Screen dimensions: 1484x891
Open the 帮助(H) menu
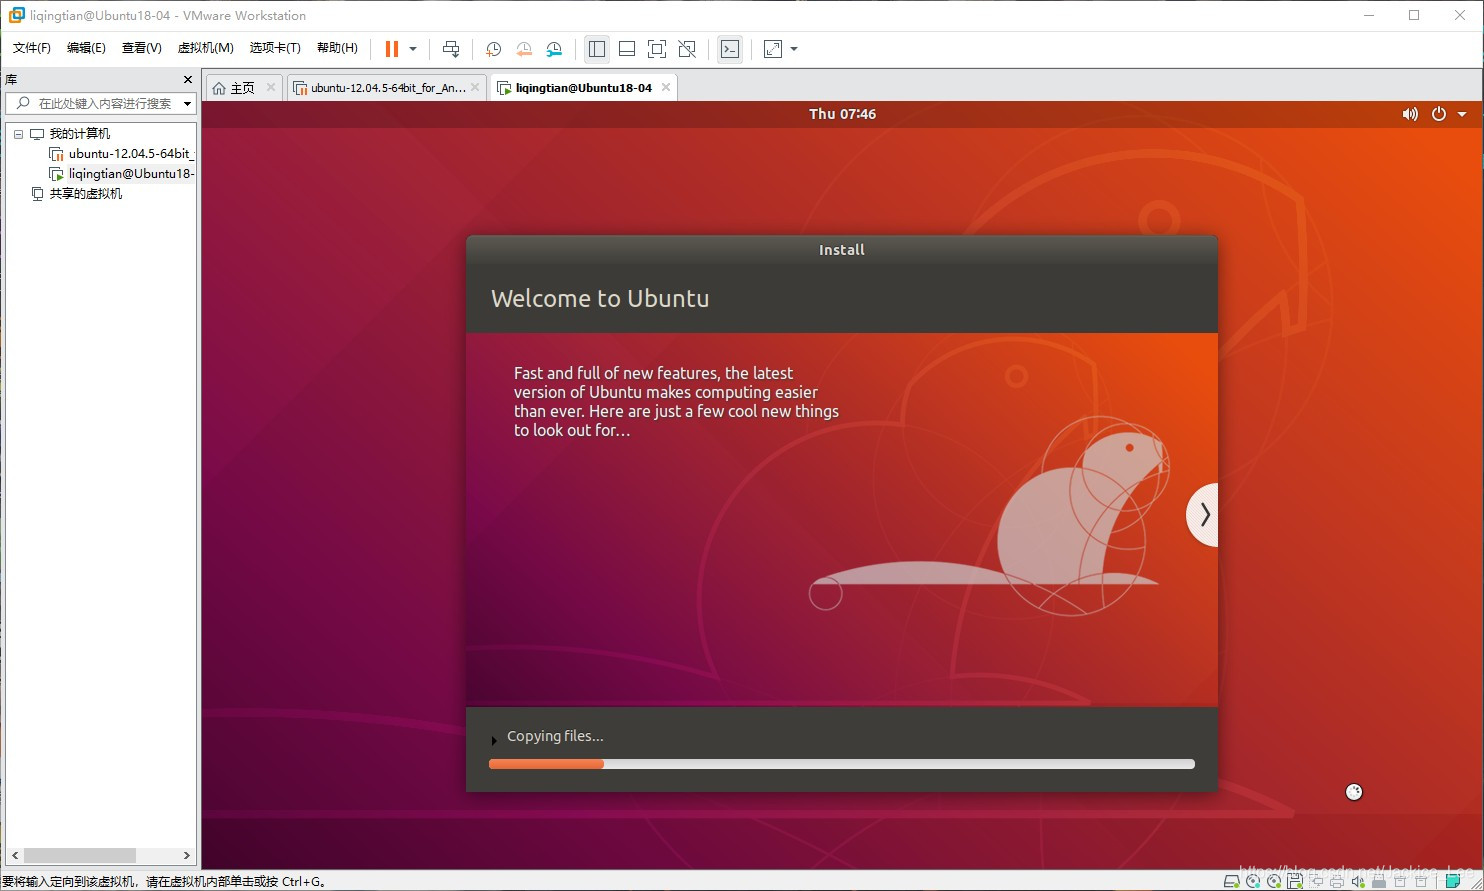[x=337, y=48]
